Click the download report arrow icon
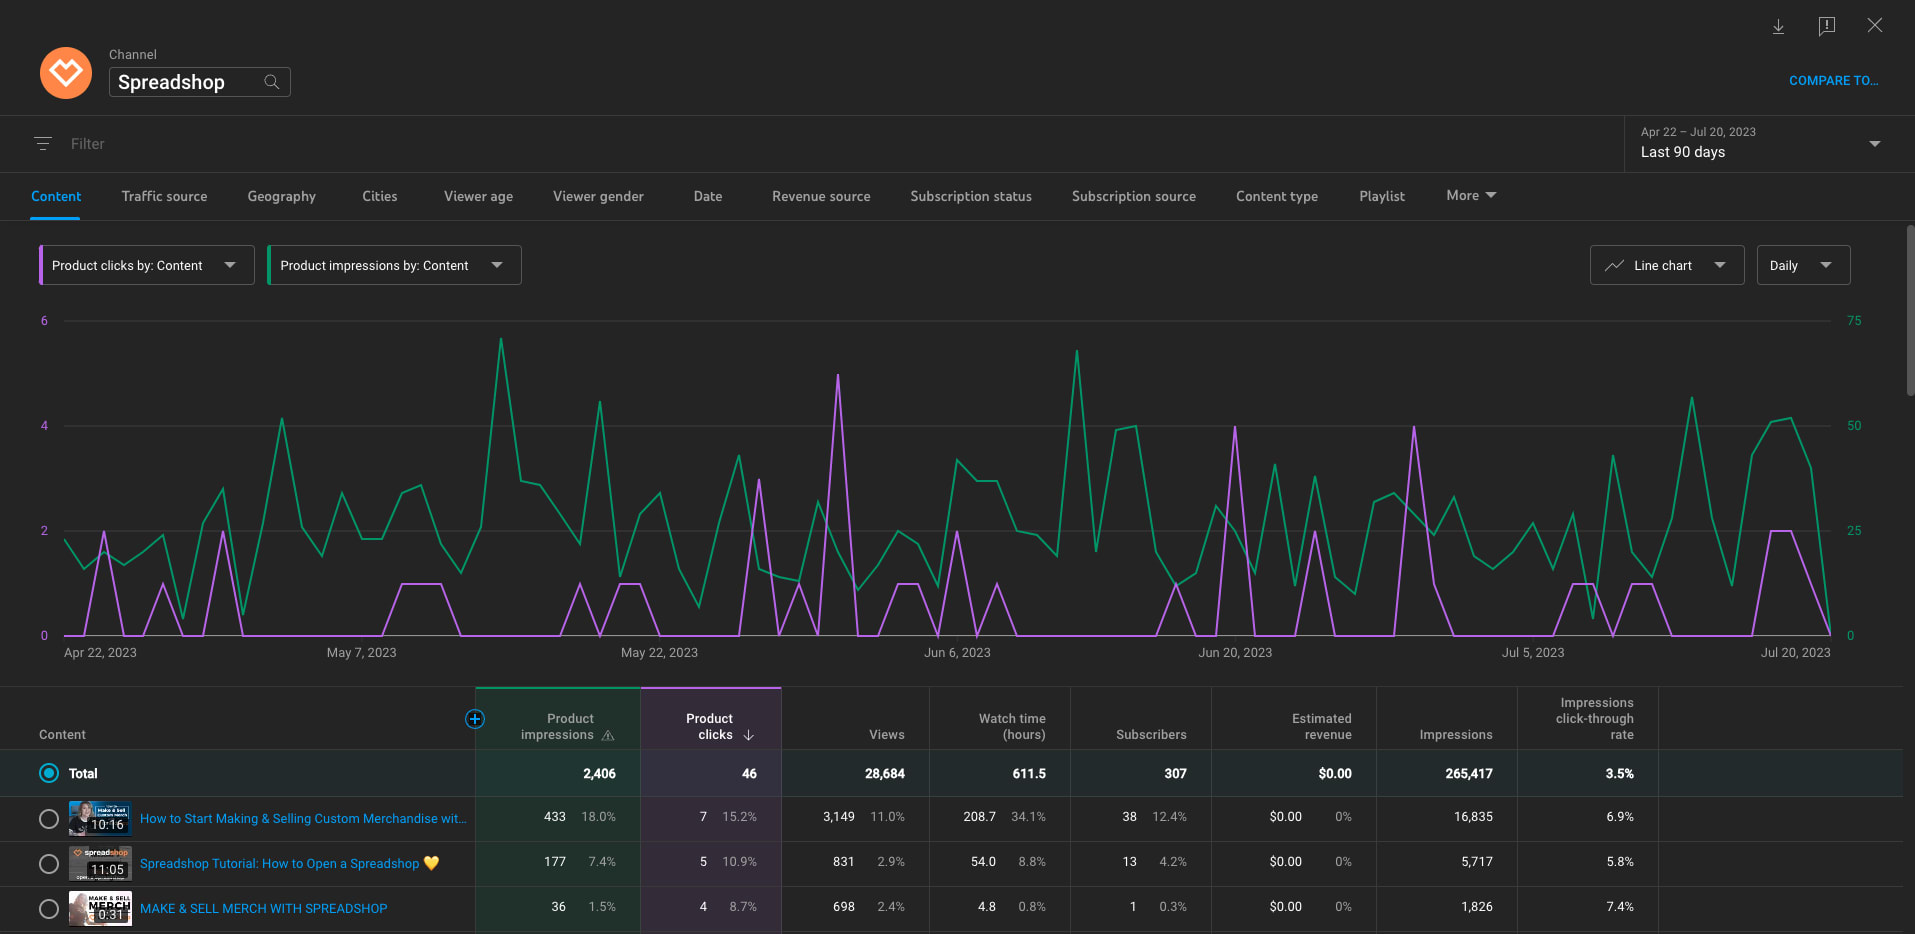Screen dimensions: 1915x934 click(1778, 26)
